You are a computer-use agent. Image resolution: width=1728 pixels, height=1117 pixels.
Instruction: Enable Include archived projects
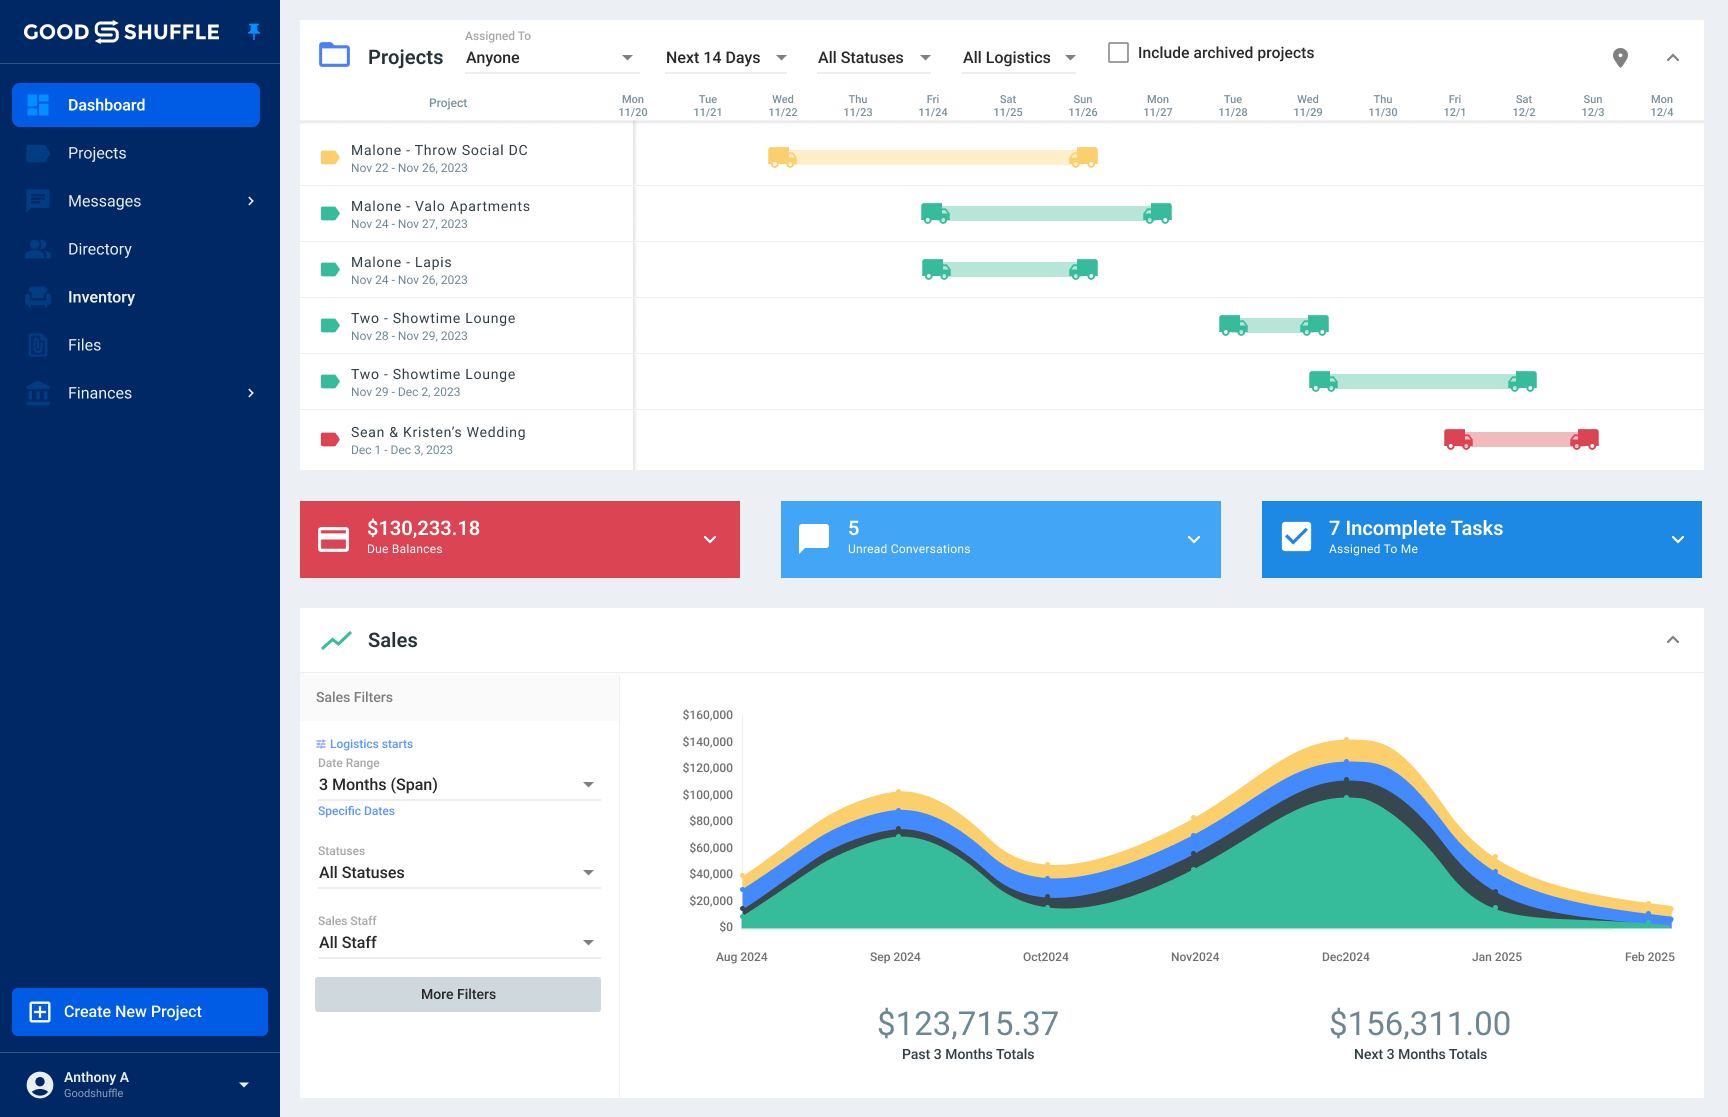point(1118,52)
